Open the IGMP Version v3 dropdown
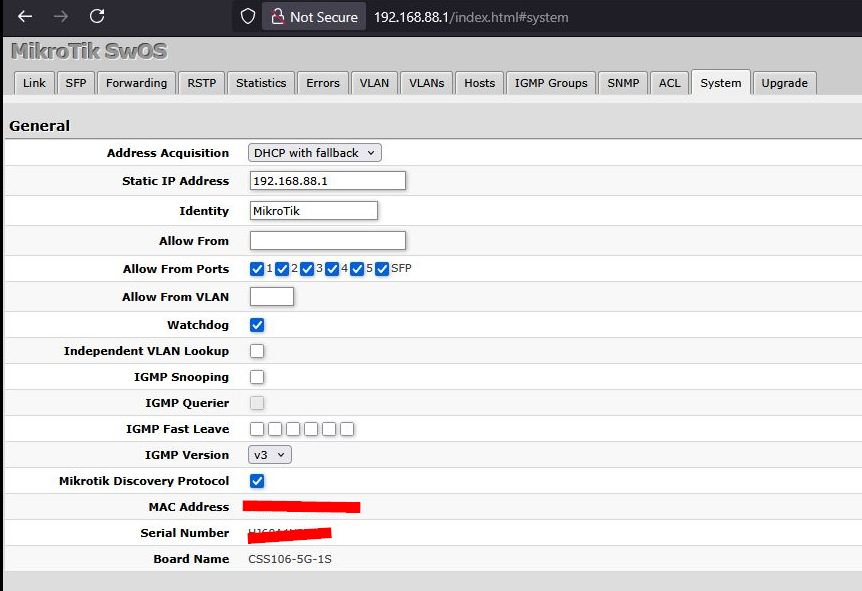The image size is (862, 591). pyautogui.click(x=270, y=455)
